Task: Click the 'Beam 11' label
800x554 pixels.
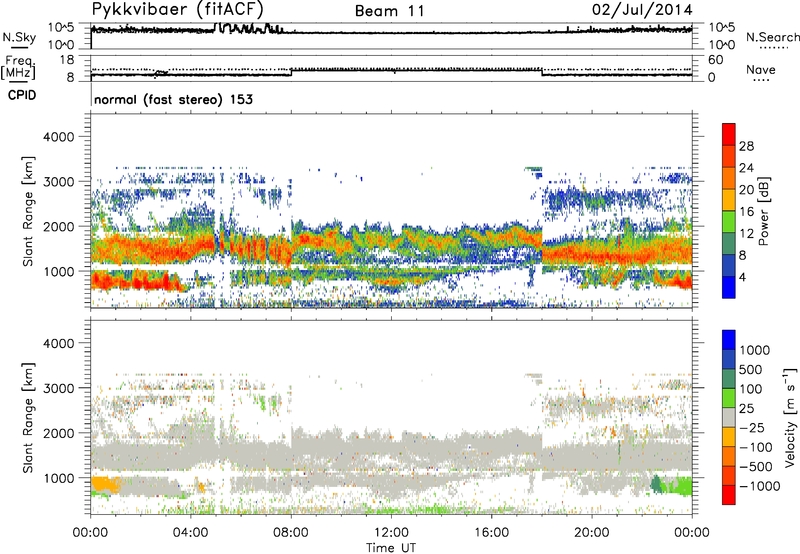Action: (x=390, y=11)
